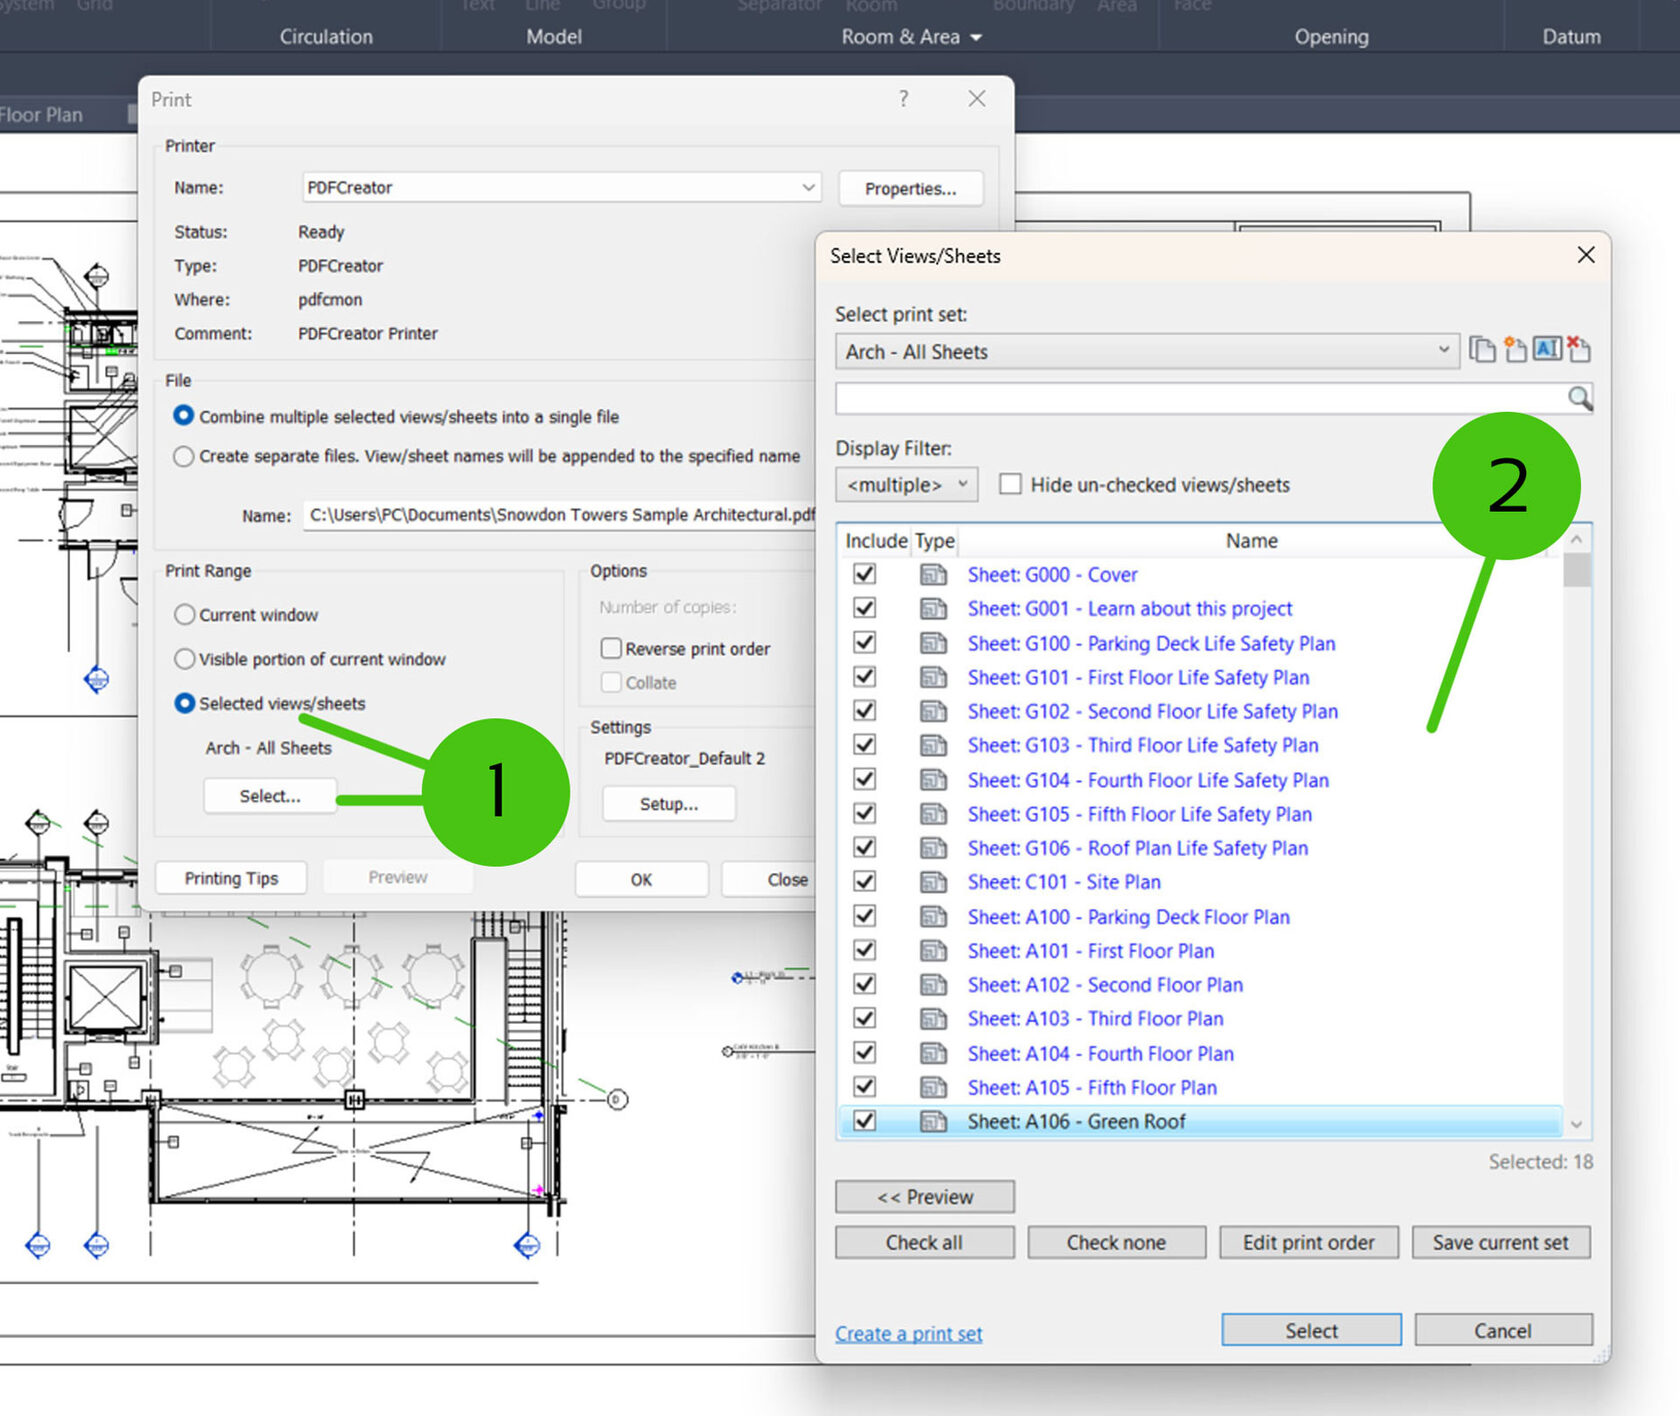Click the printer Properties button
Image resolution: width=1680 pixels, height=1416 pixels.
point(910,188)
